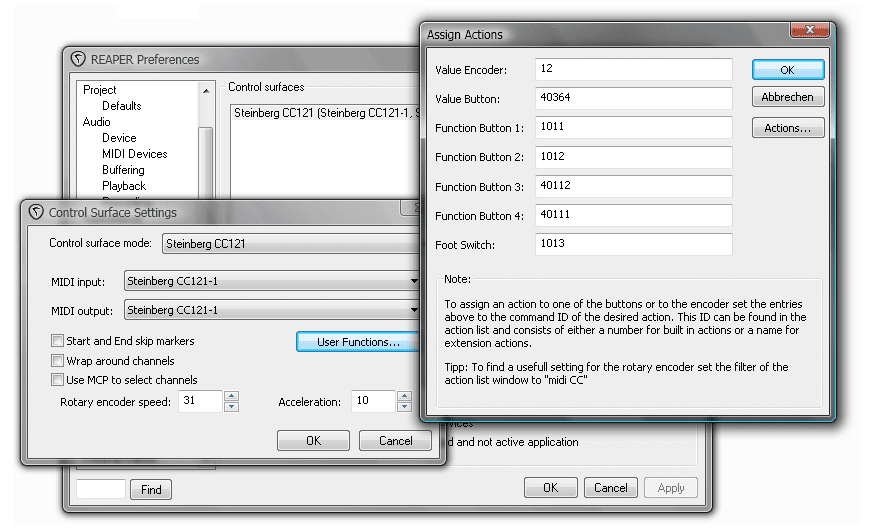Image resolution: width=869 pixels, height=531 pixels.
Task: Click the REAPER logo icon in Preferences title
Action: (78, 59)
